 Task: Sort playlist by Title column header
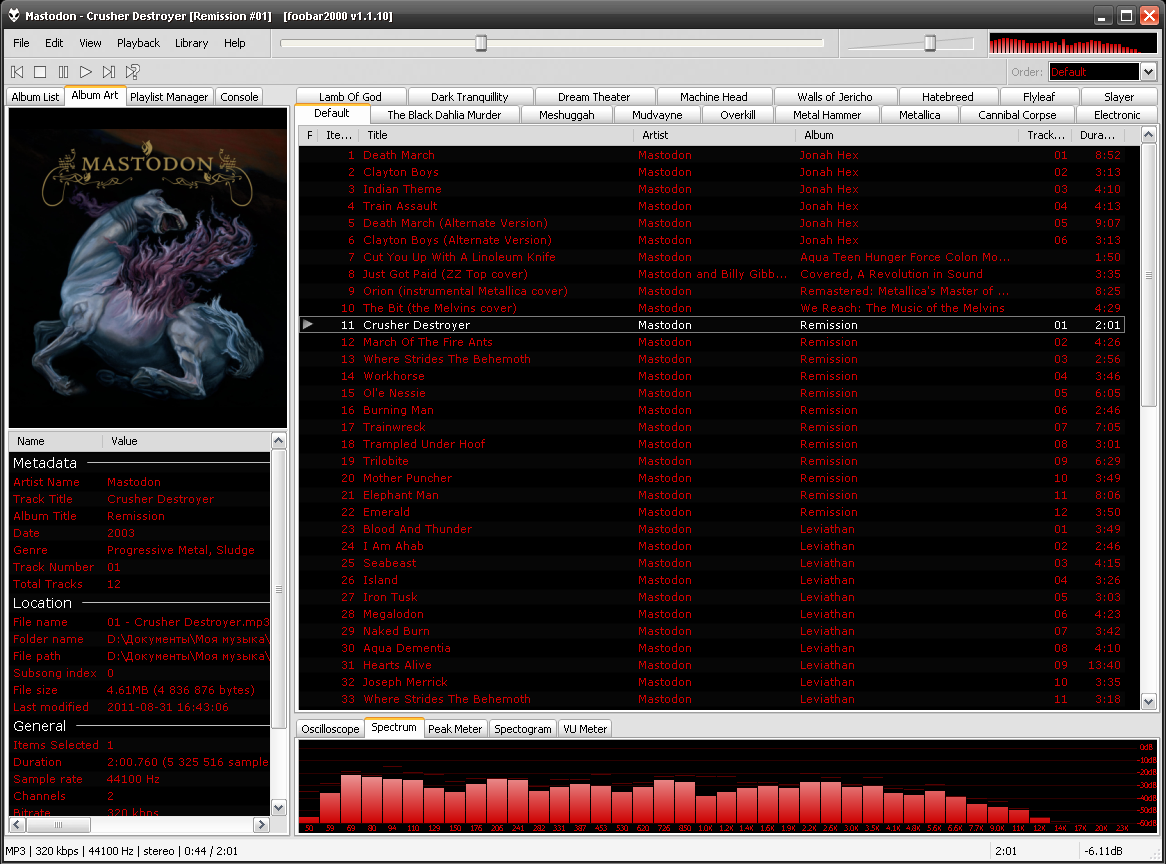pos(496,135)
